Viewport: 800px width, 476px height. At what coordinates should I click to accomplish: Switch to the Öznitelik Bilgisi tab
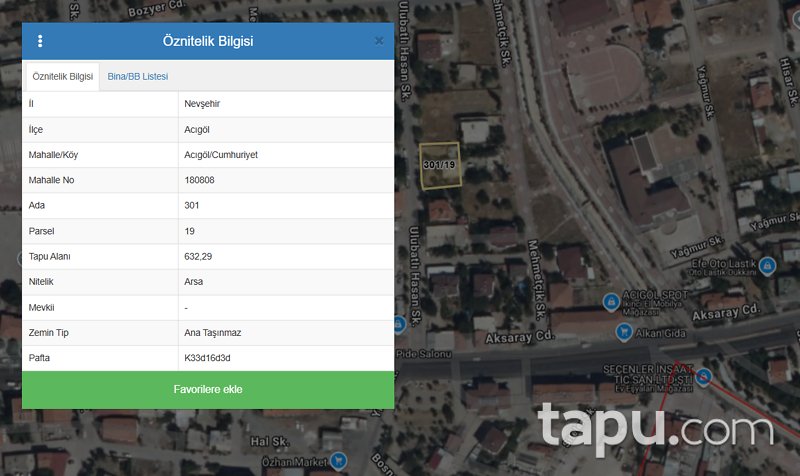[x=63, y=77]
